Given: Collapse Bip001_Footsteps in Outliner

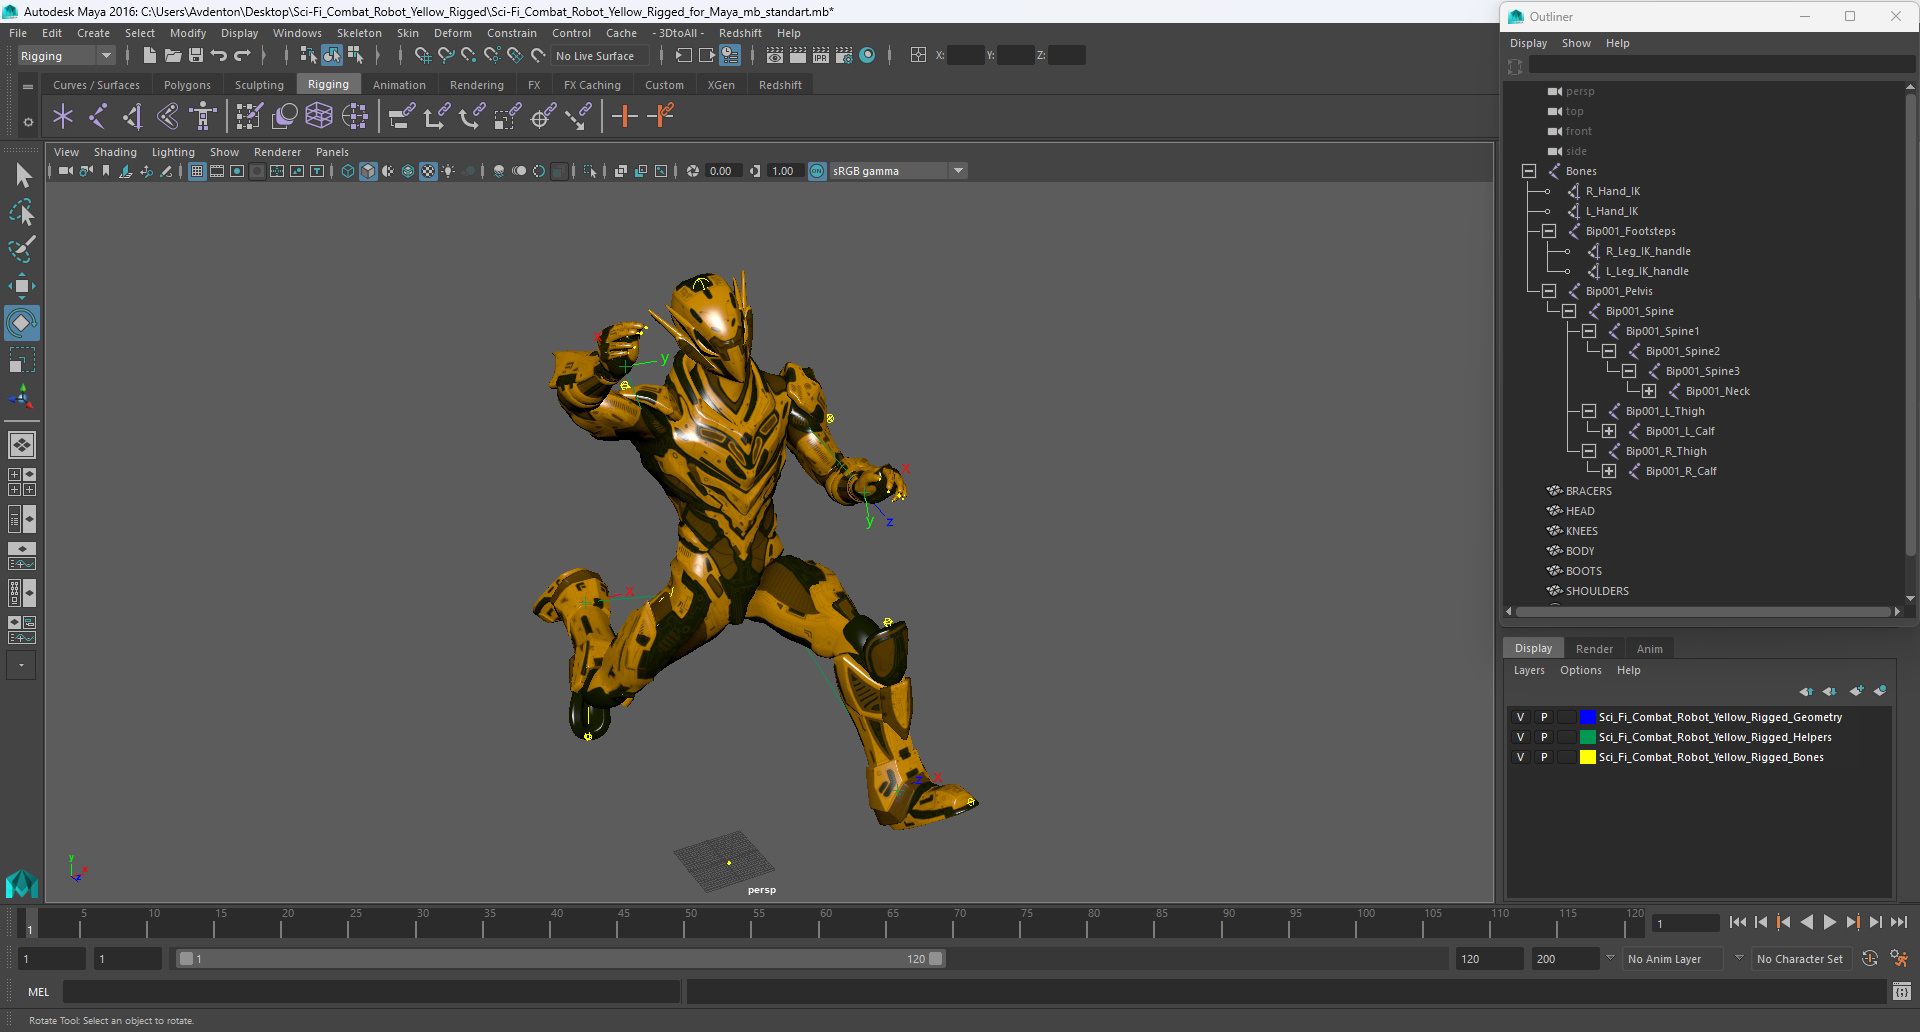Looking at the screenshot, I should click(x=1549, y=231).
